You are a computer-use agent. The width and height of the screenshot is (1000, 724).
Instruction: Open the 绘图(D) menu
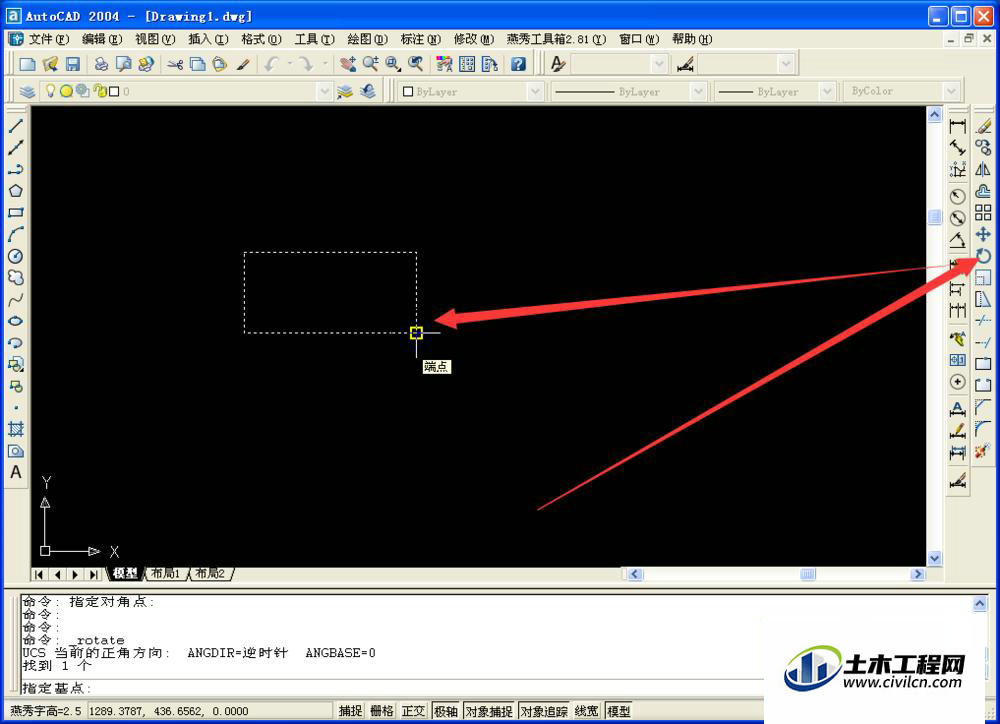[x=367, y=39]
